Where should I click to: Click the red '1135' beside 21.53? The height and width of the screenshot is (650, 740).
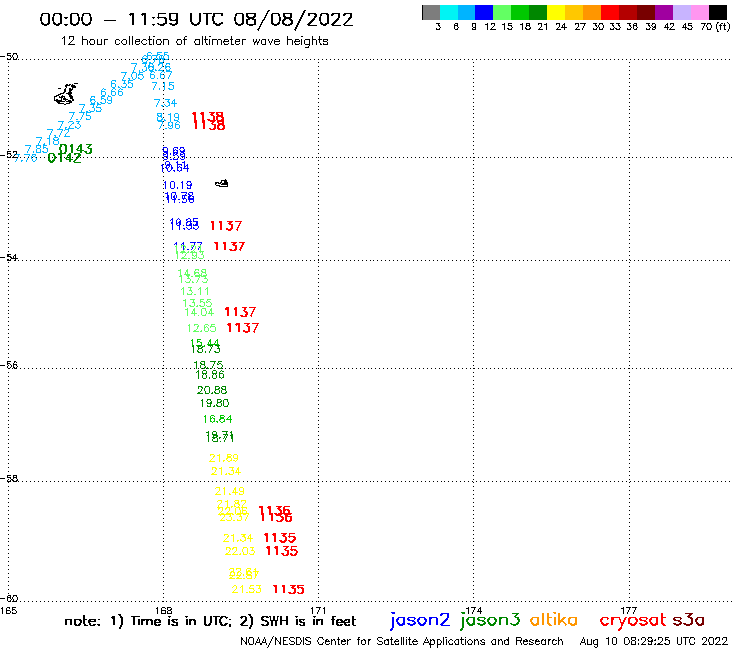click(288, 589)
